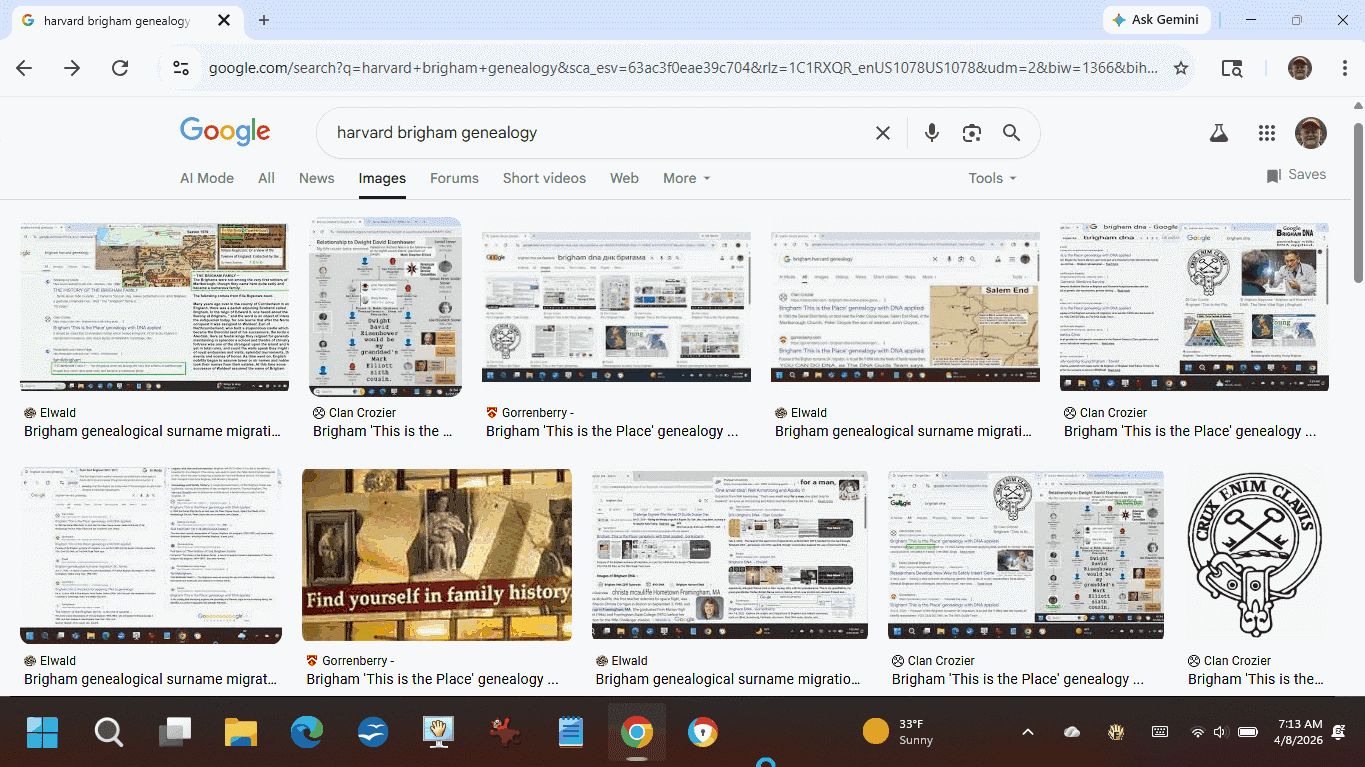
Task: Open File Explorer from the taskbar
Action: pyautogui.click(x=241, y=733)
